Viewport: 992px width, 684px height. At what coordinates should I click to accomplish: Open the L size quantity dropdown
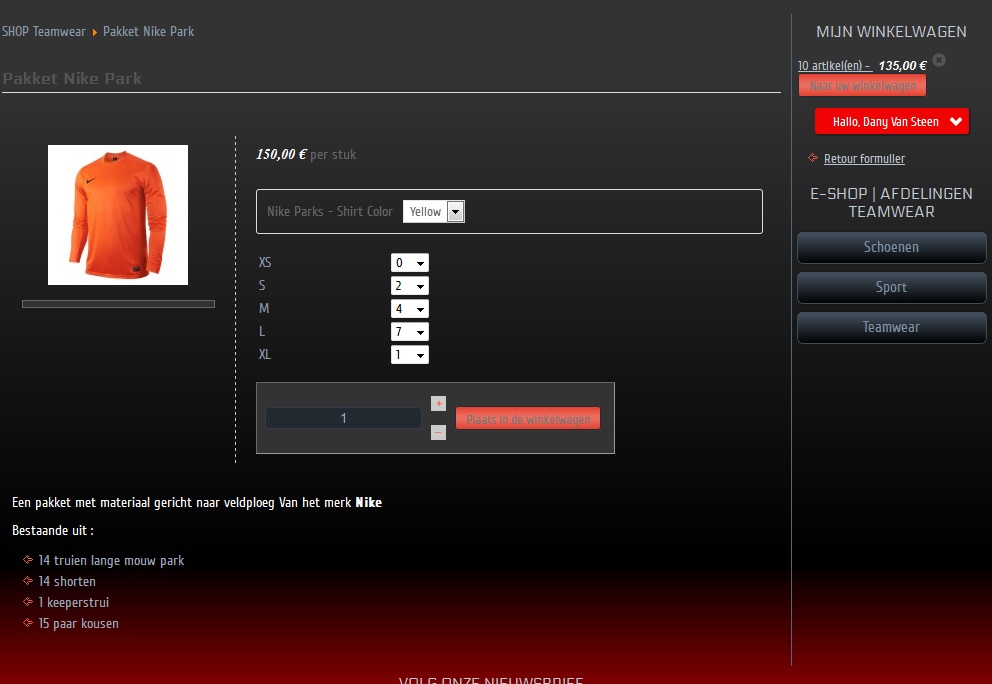pos(410,332)
